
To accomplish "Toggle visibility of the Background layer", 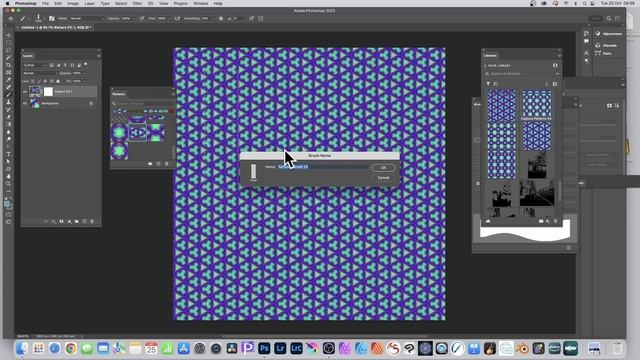I will pos(25,103).
